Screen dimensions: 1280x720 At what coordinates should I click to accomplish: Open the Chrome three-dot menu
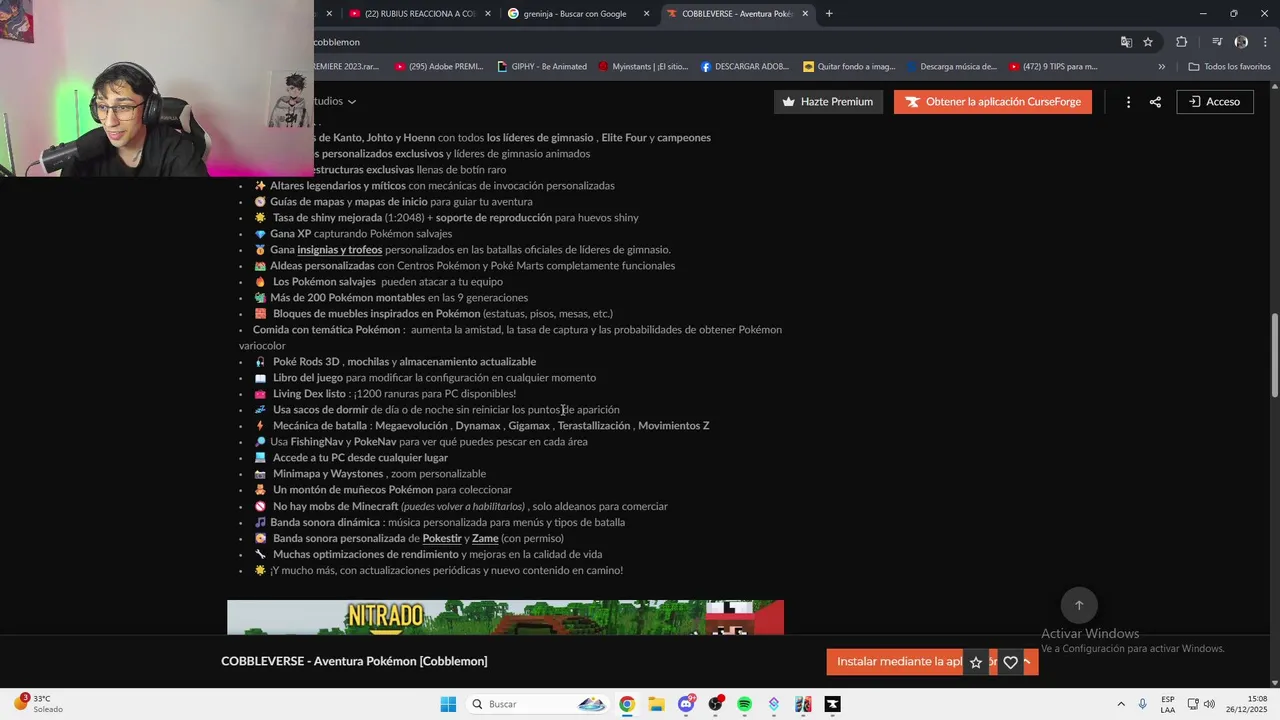pyautogui.click(x=1266, y=42)
